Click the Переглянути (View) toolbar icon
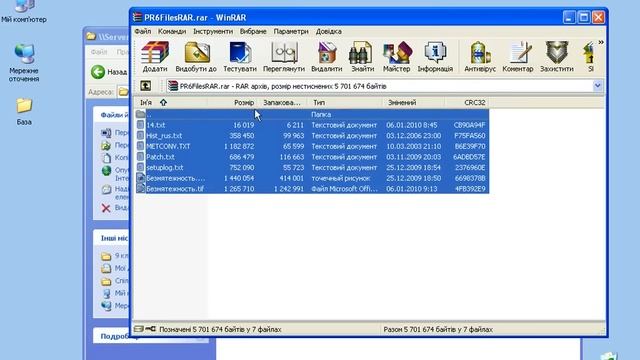The width and height of the screenshot is (640, 360). tap(284, 57)
